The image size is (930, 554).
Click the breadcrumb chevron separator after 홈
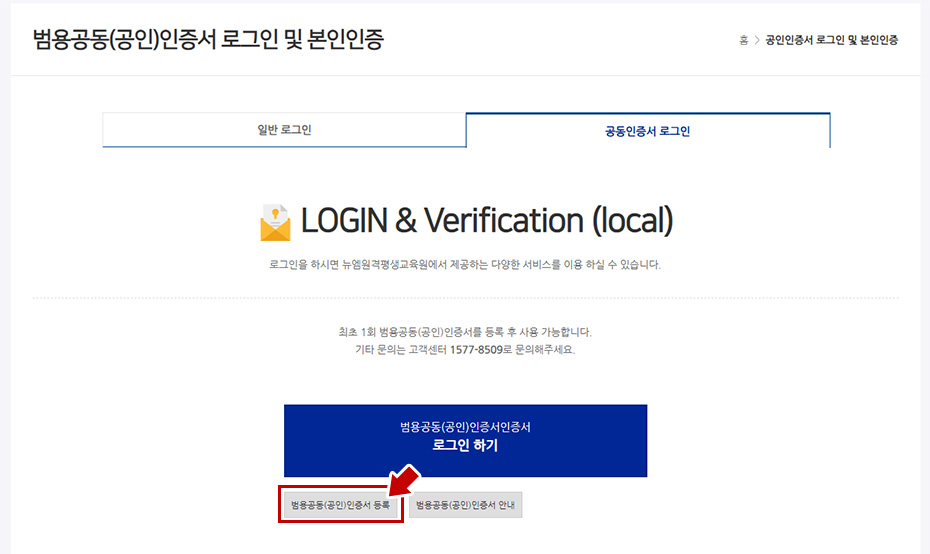pos(756,41)
